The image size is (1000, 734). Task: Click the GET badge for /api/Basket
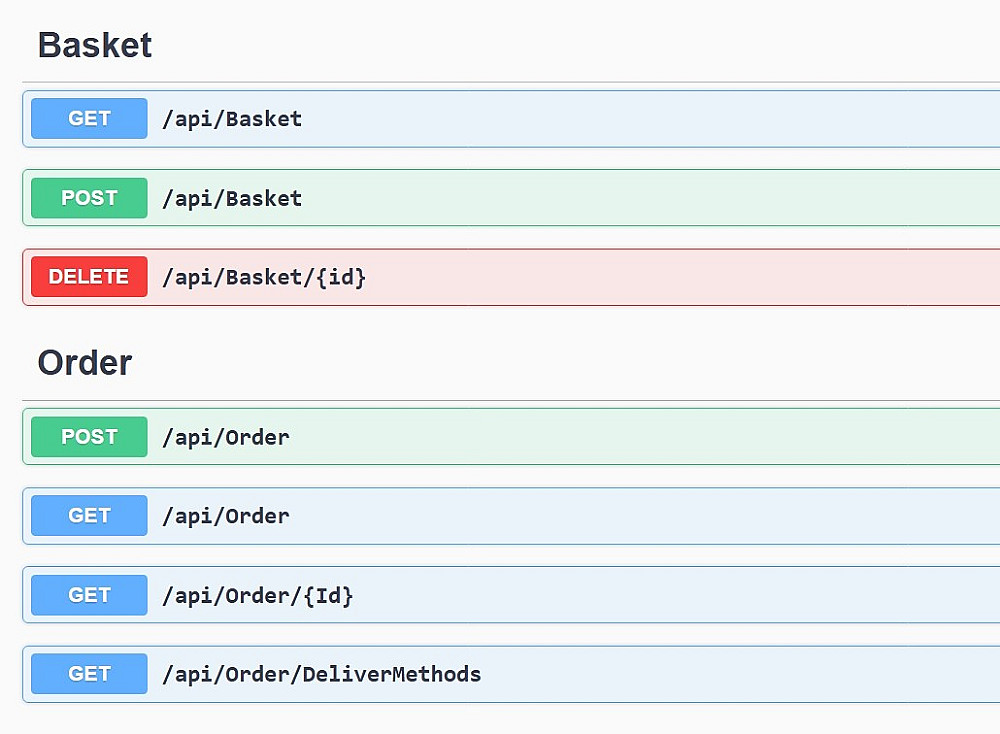click(89, 118)
